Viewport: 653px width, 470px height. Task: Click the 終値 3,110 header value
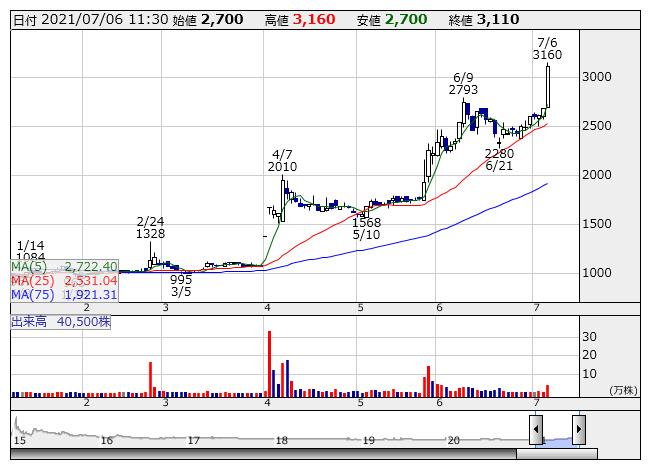[484, 20]
